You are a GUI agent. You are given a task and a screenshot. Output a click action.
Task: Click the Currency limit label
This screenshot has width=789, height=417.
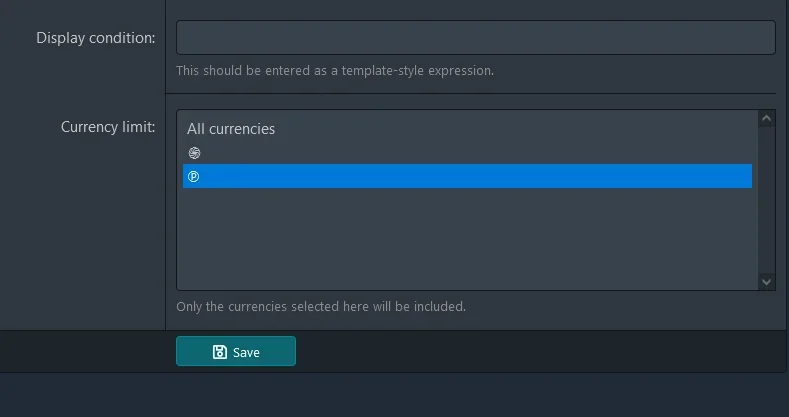click(x=108, y=127)
